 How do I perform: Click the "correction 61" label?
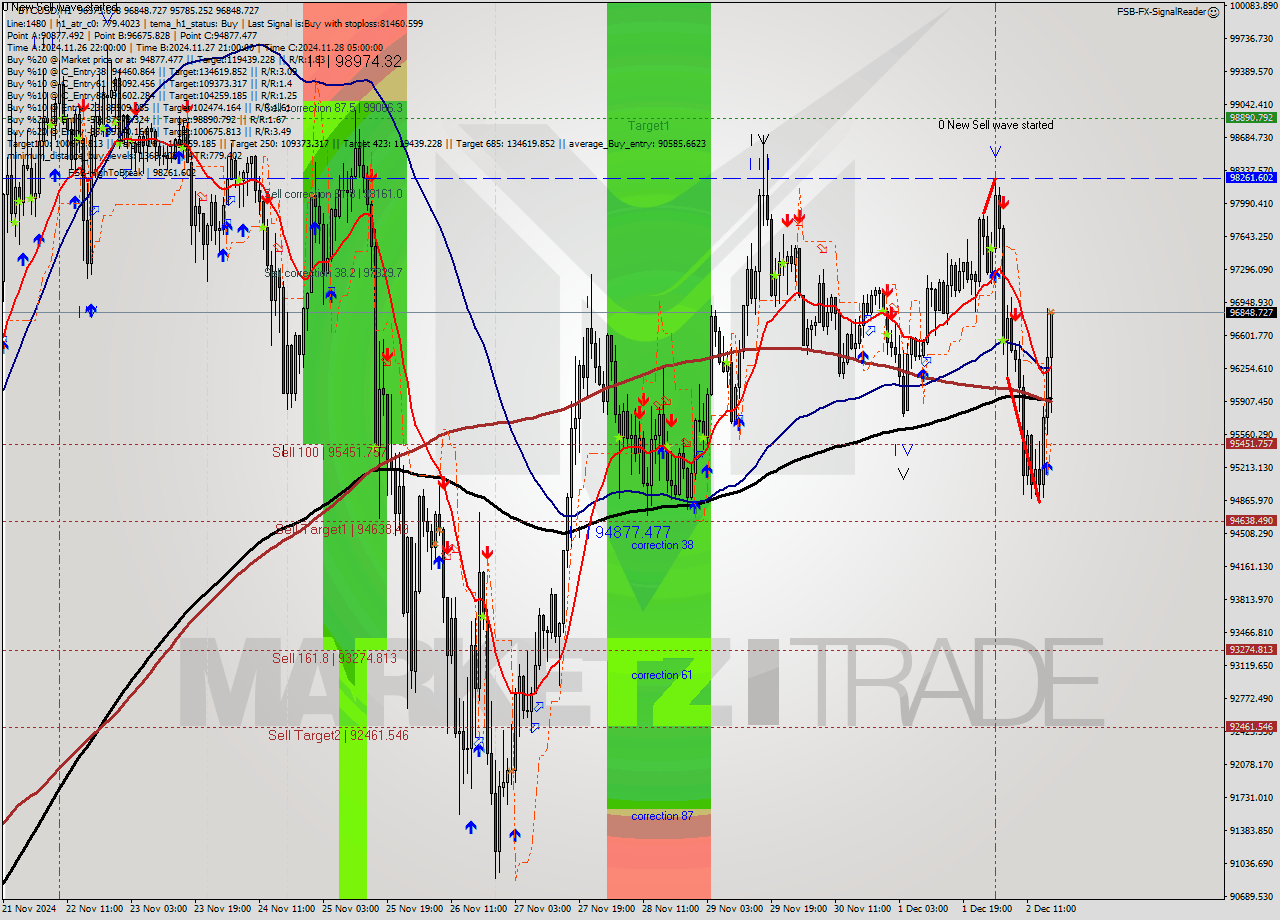(662, 676)
